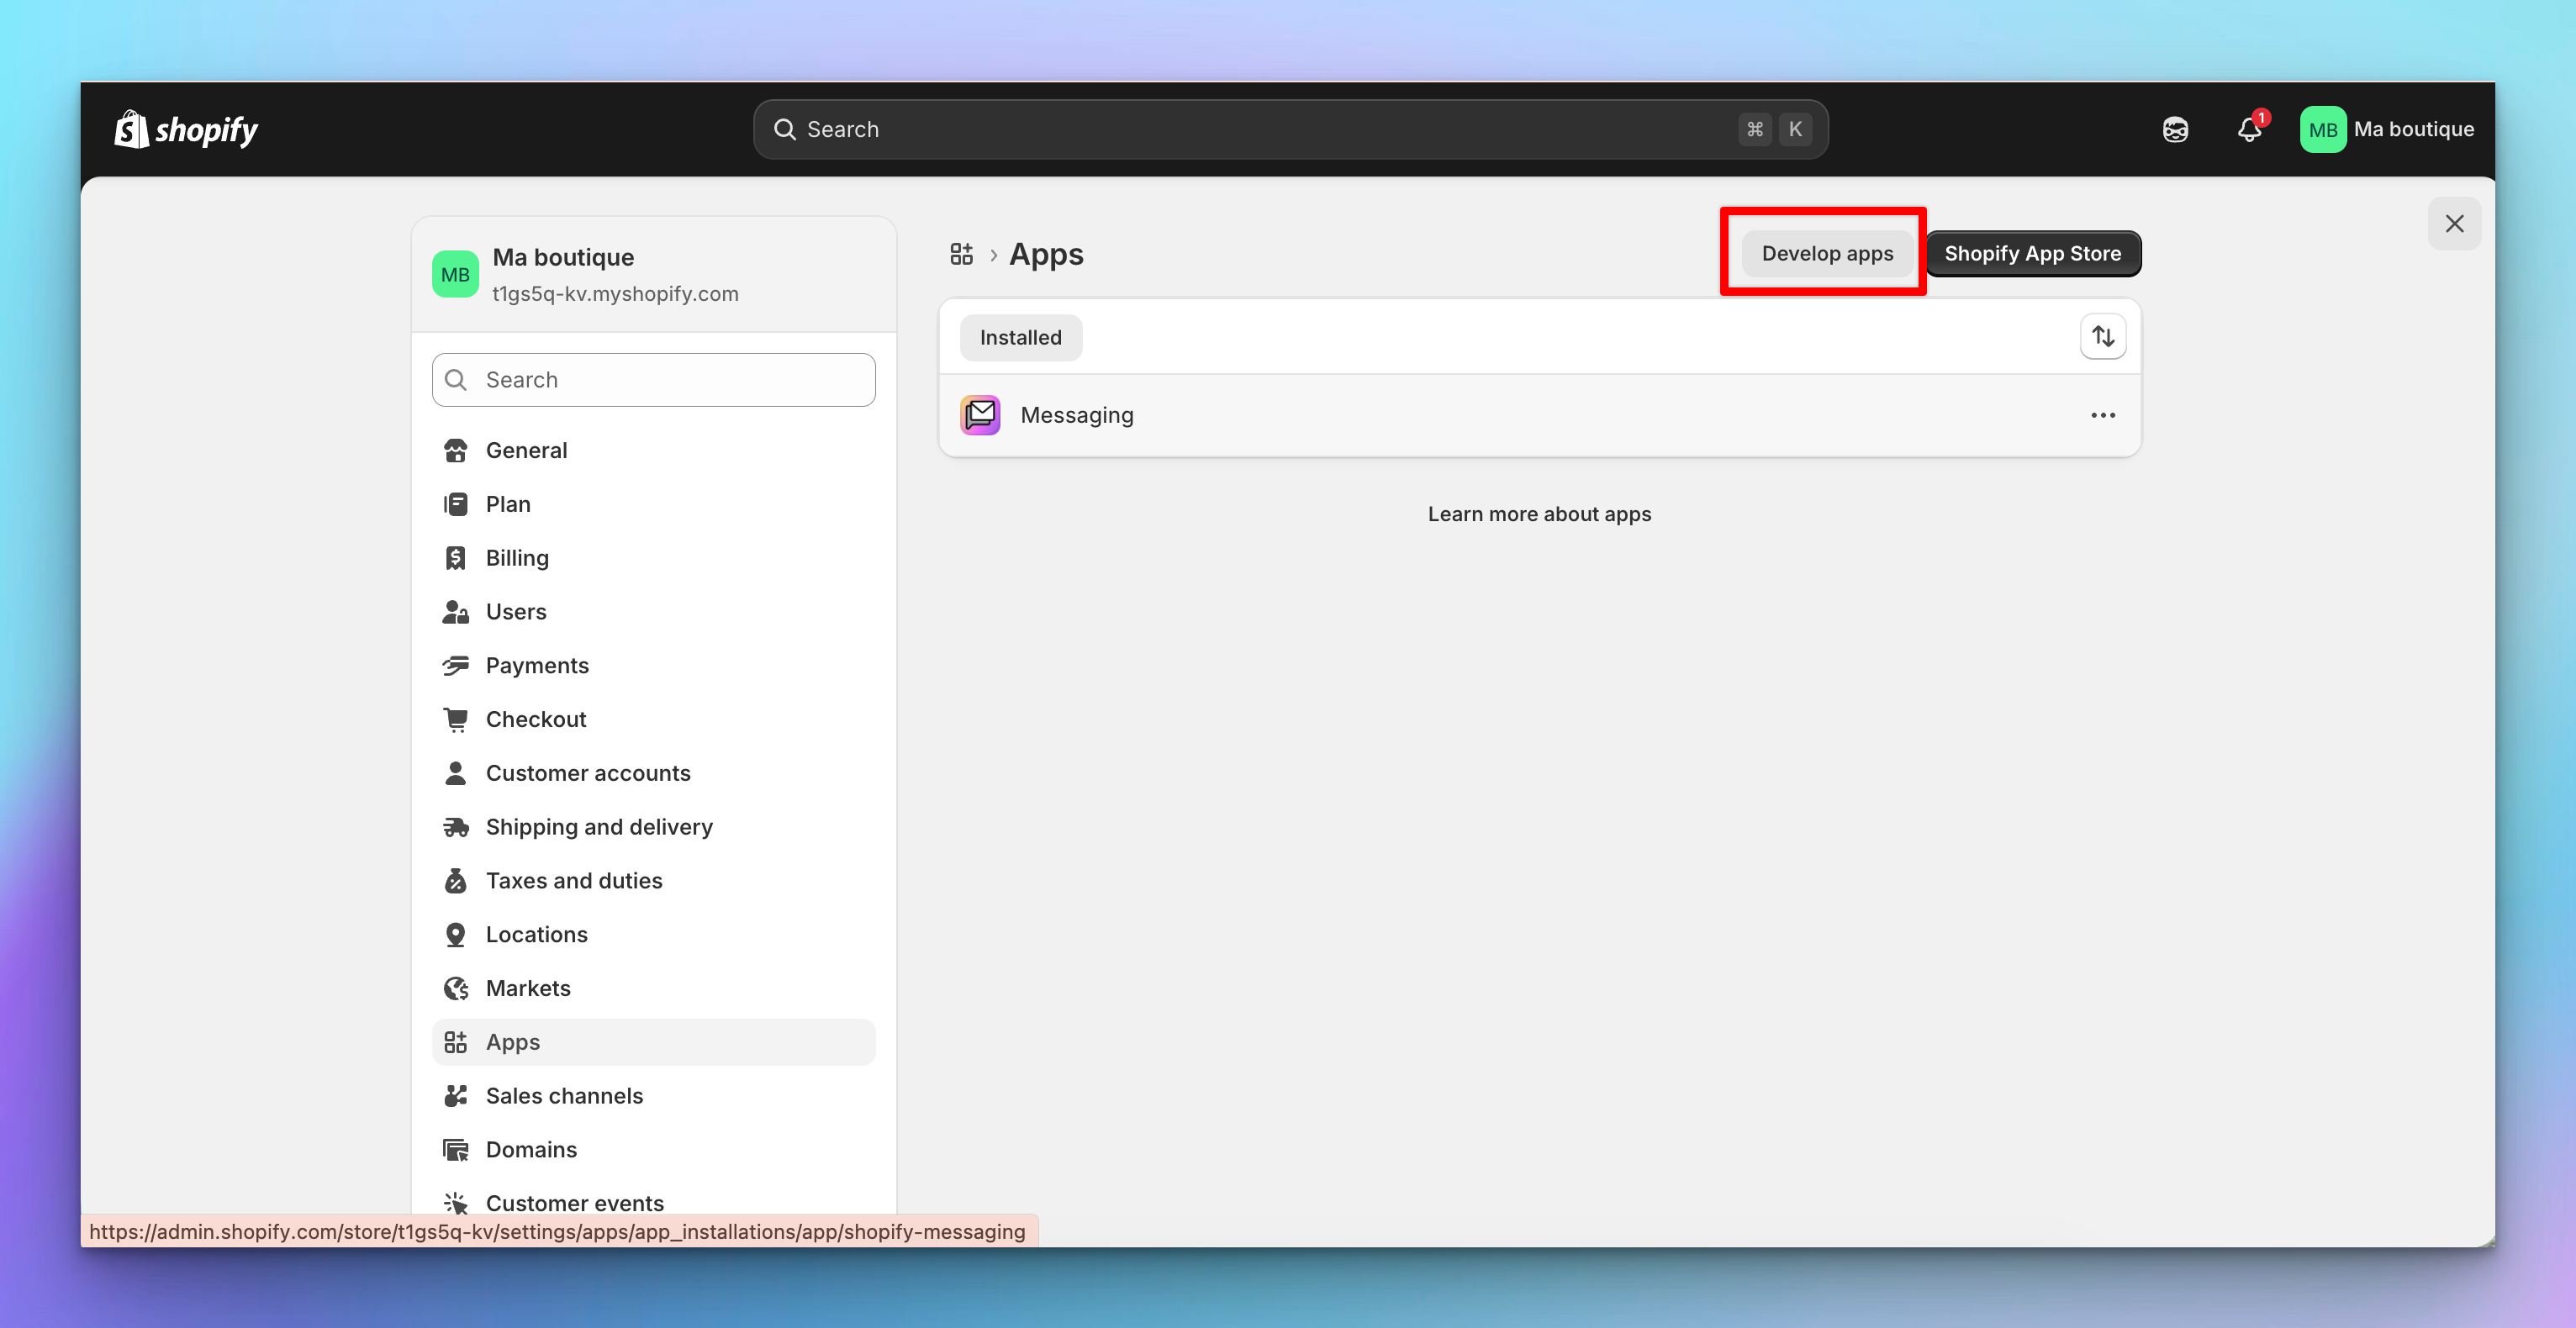Click the Develop apps button
This screenshot has height=1328, width=2576.
(x=1827, y=254)
